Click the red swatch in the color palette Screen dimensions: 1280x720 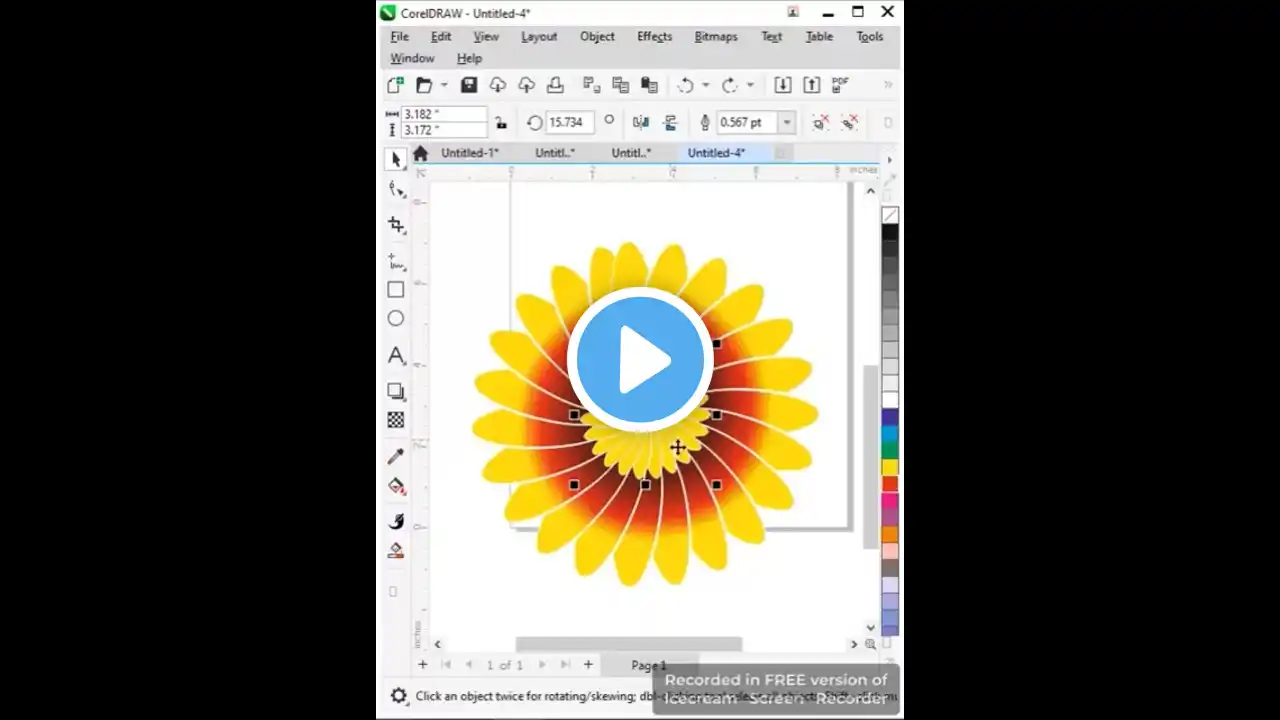890,484
